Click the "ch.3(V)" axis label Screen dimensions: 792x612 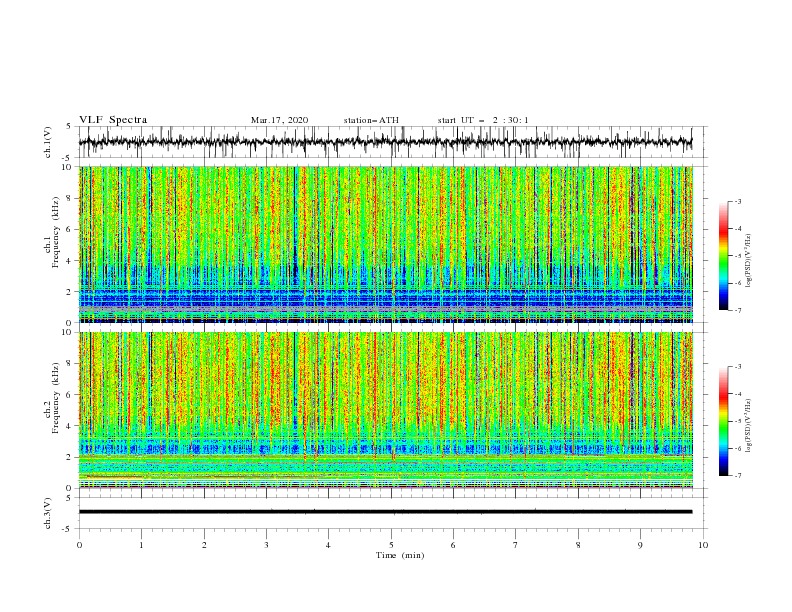coord(48,513)
